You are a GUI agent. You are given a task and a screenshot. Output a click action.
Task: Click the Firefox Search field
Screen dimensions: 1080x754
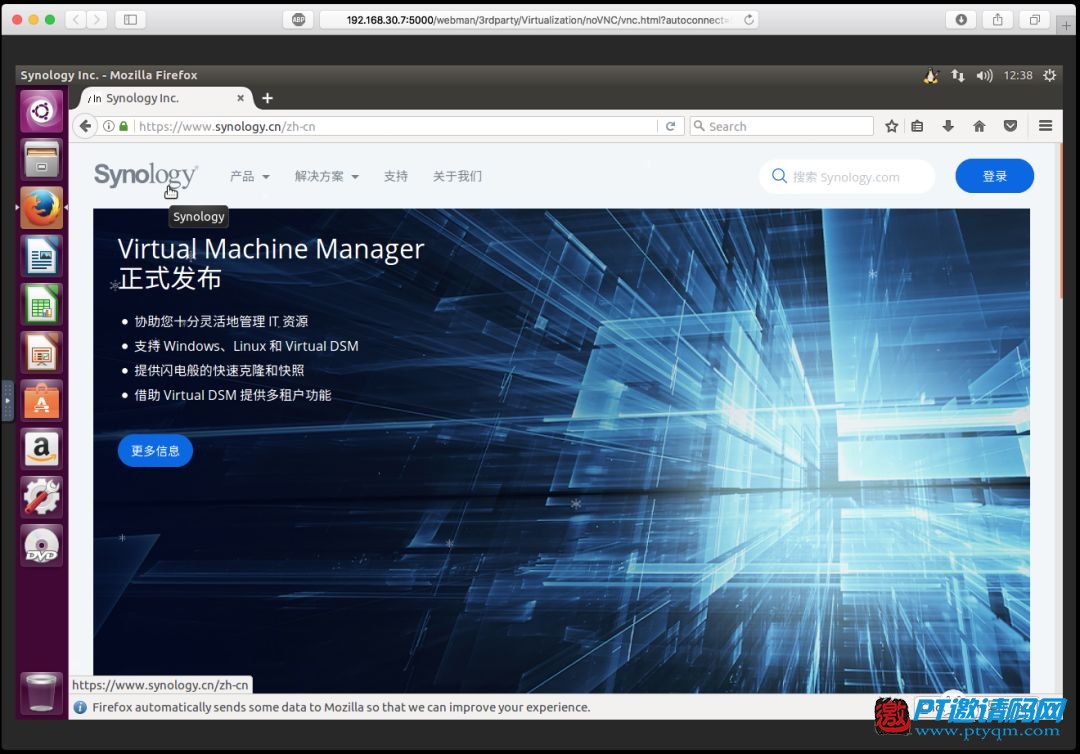tap(782, 126)
